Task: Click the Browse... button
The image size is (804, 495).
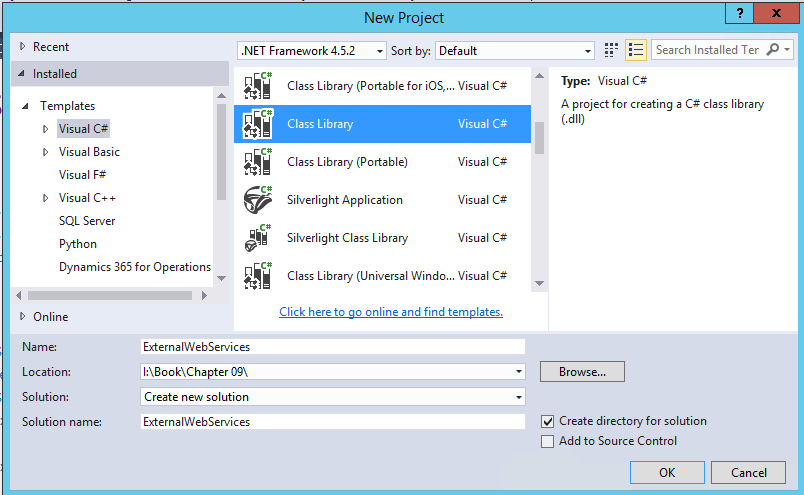Action: pyautogui.click(x=582, y=372)
